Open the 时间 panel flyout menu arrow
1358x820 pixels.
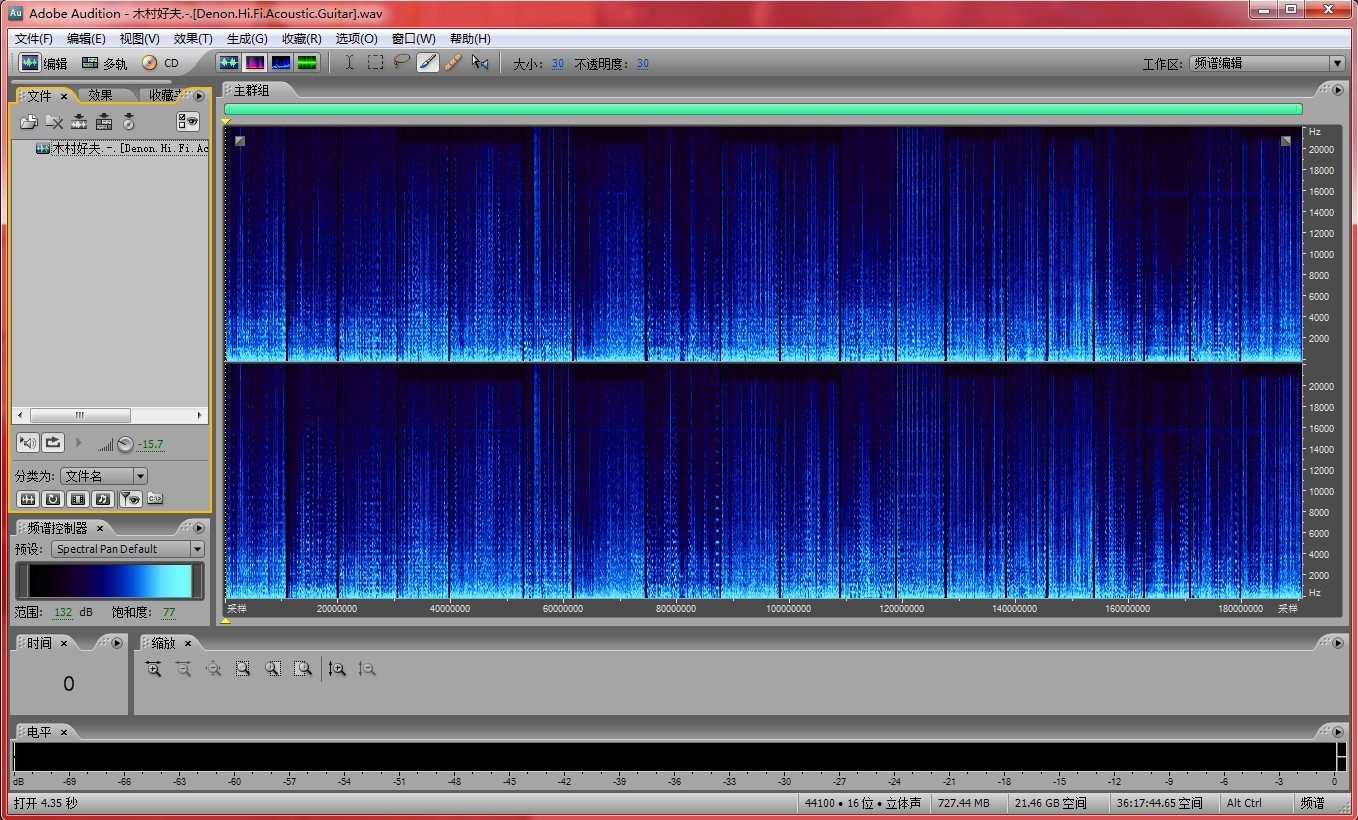point(117,643)
